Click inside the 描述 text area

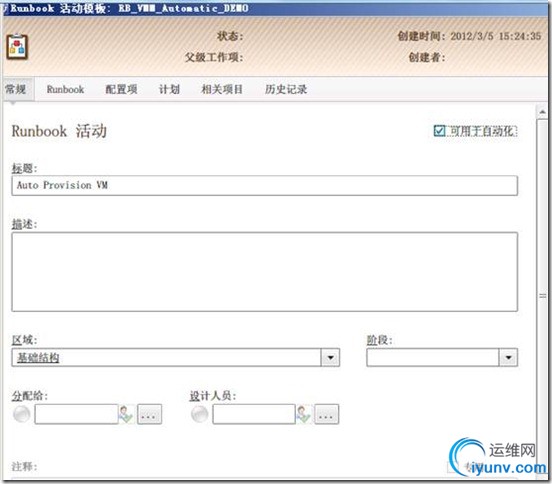coord(264,272)
